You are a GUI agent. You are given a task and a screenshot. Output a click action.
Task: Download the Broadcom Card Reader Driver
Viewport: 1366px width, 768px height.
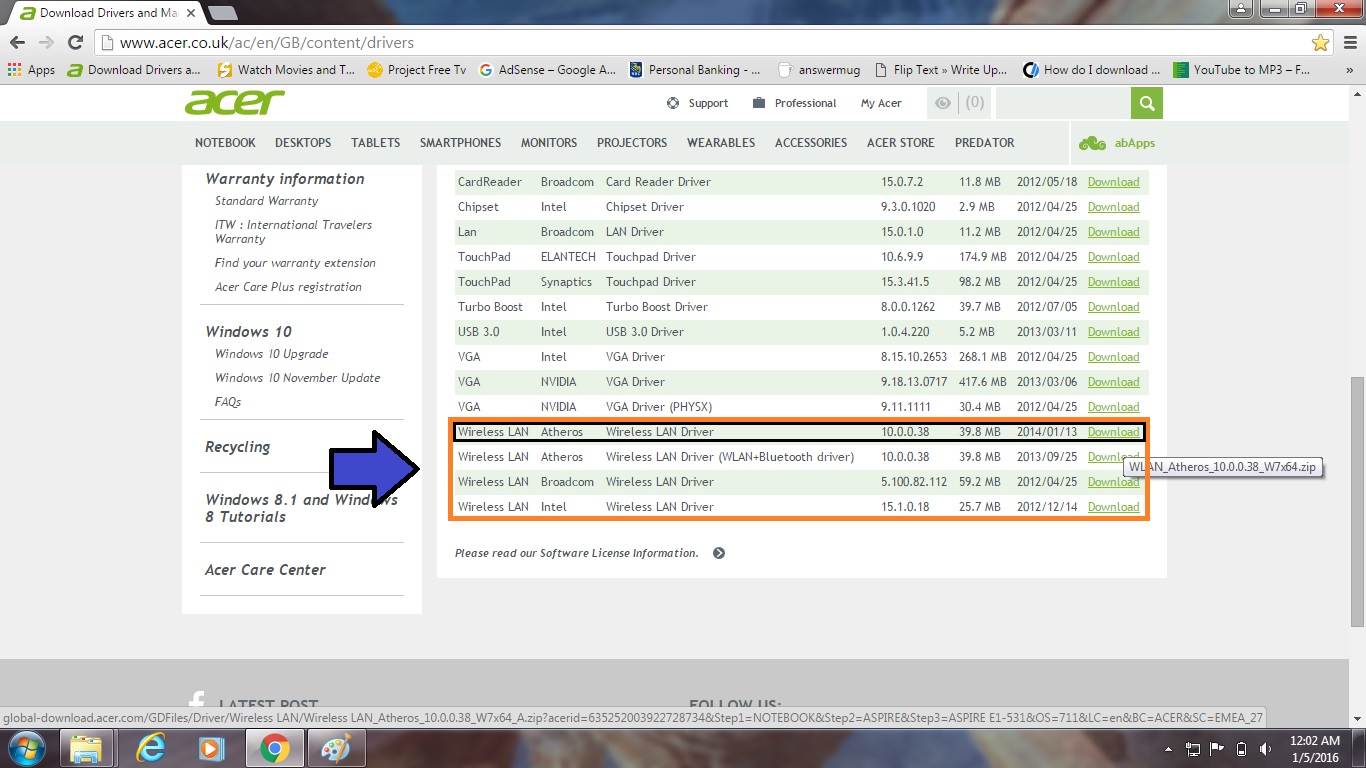[1113, 182]
